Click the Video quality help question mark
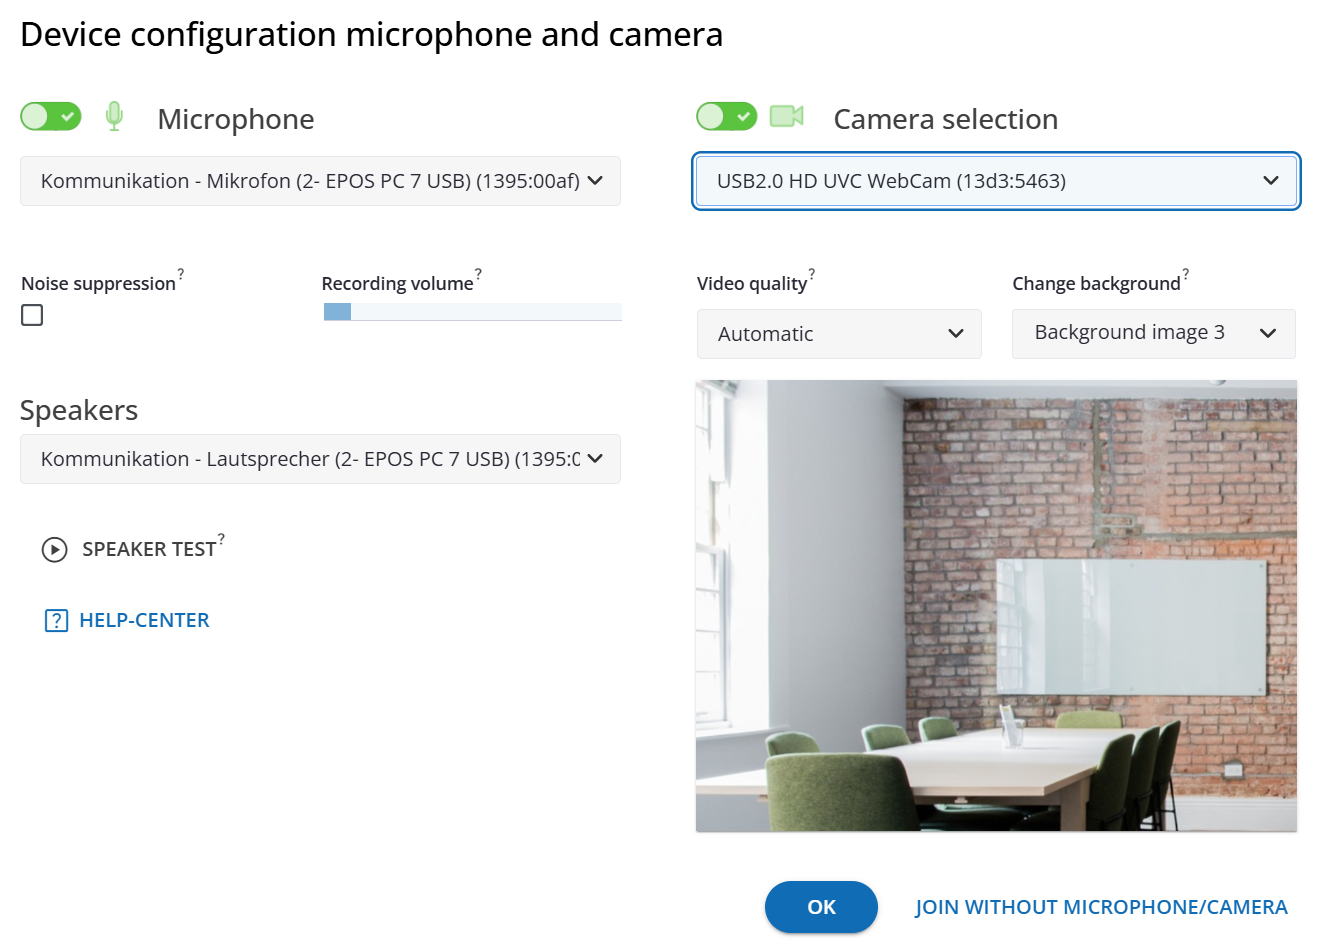Screen dimensions: 1327x943 pyautogui.click(x=811, y=272)
